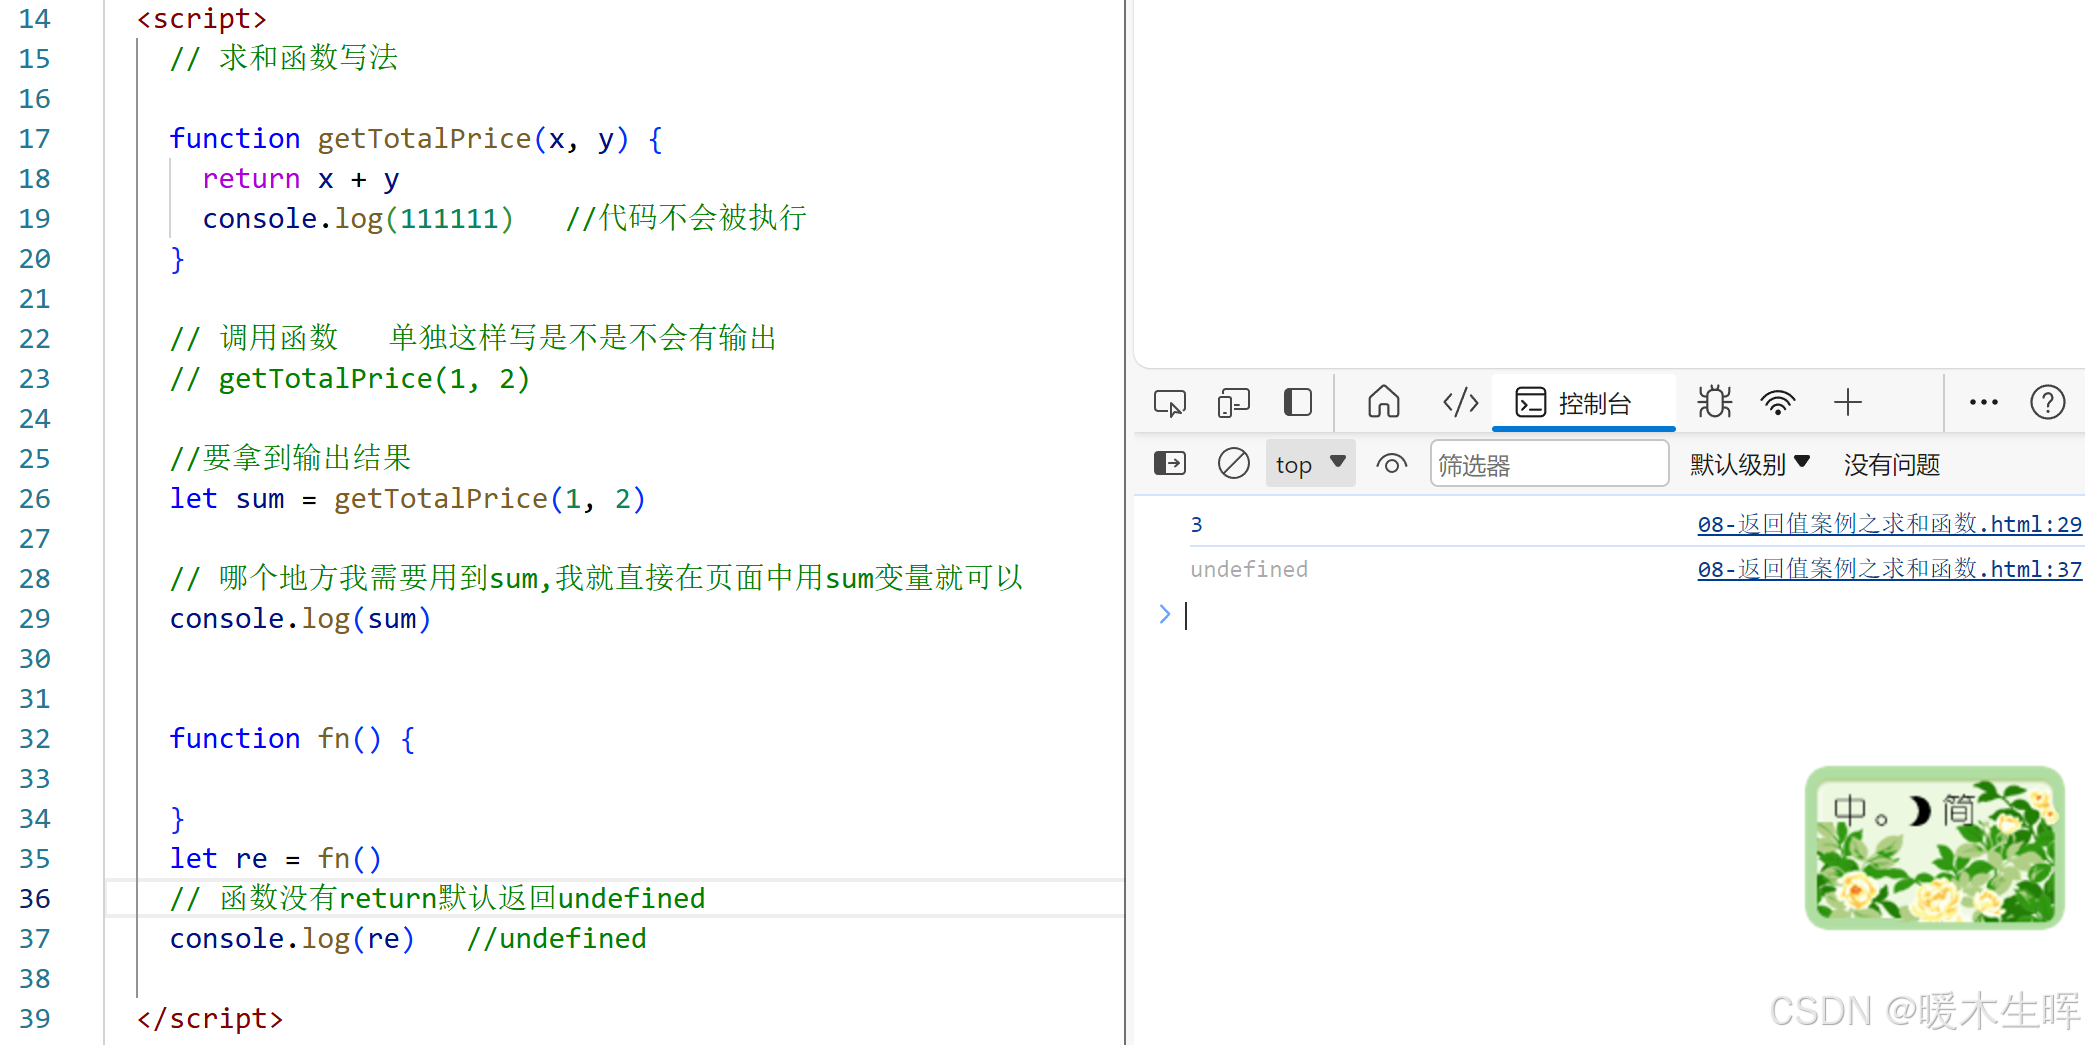Activate the inspect element picker tool
The image size is (2085, 1045).
(1170, 403)
